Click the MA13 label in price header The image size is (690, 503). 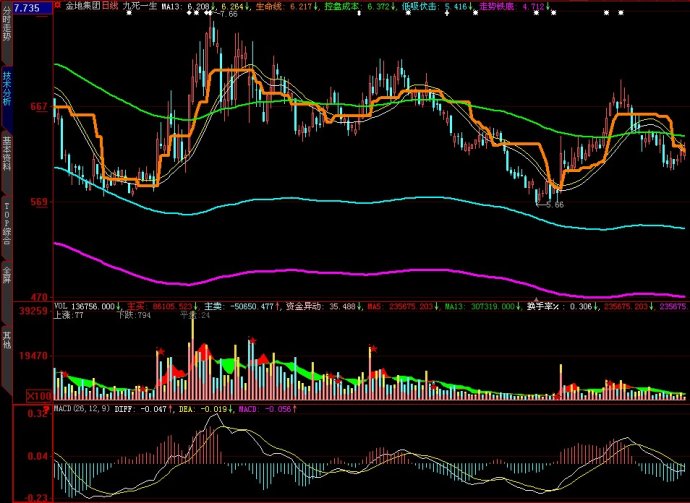click(172, 7)
